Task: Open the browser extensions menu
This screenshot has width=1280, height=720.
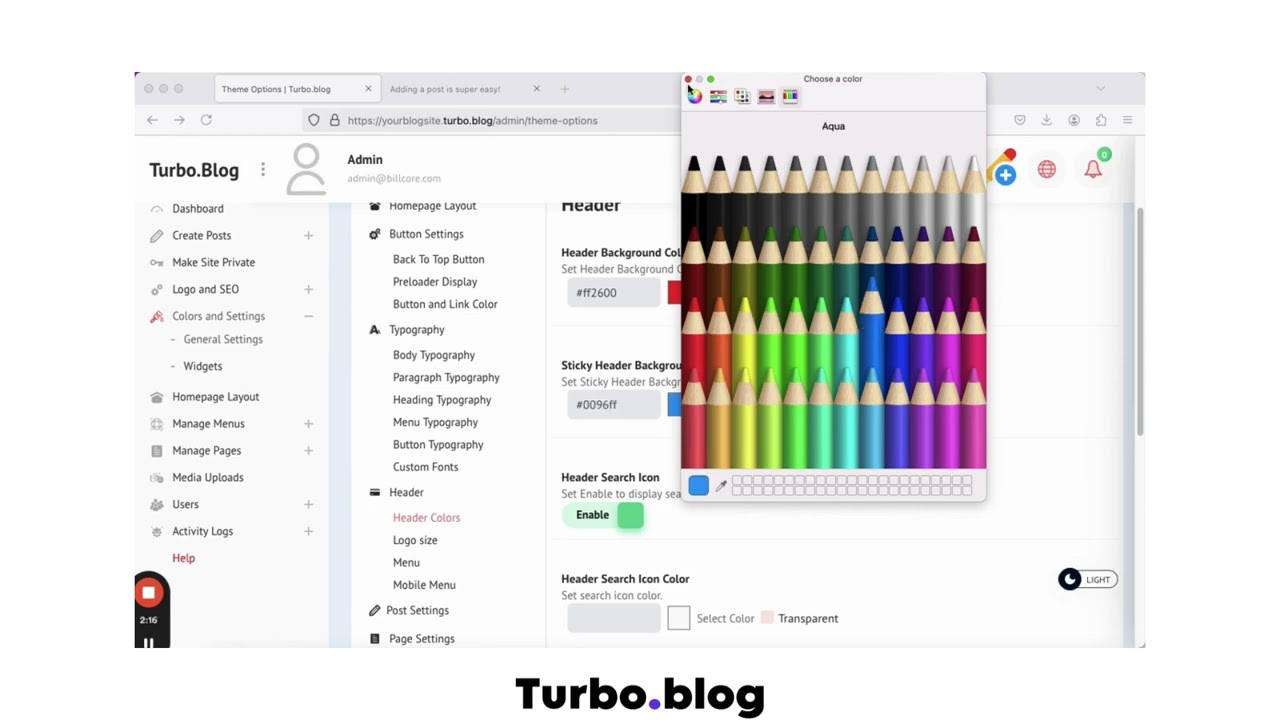Action: coord(1101,120)
